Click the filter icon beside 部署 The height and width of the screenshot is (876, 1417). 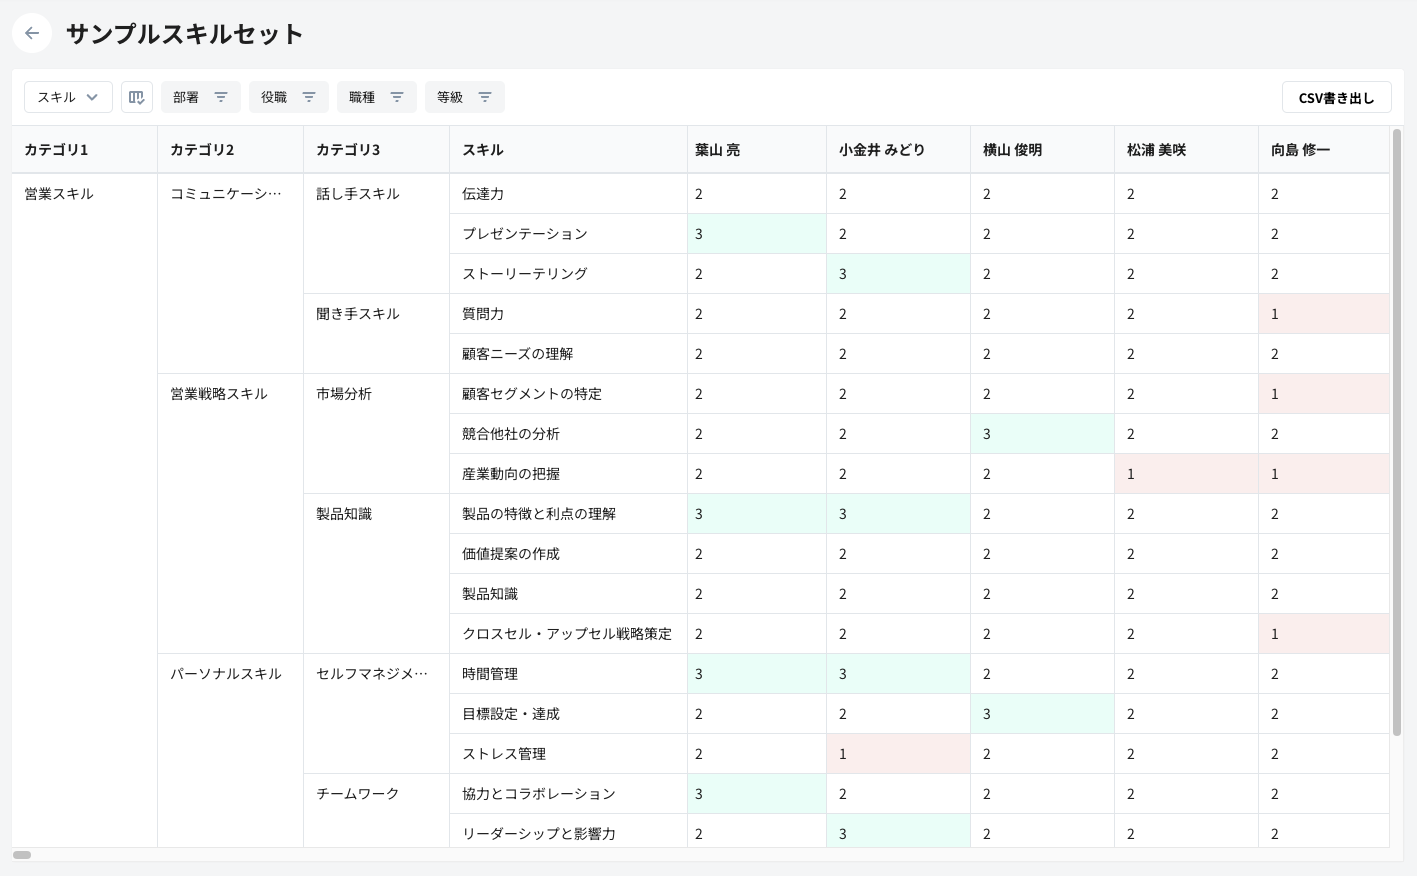[x=221, y=97]
